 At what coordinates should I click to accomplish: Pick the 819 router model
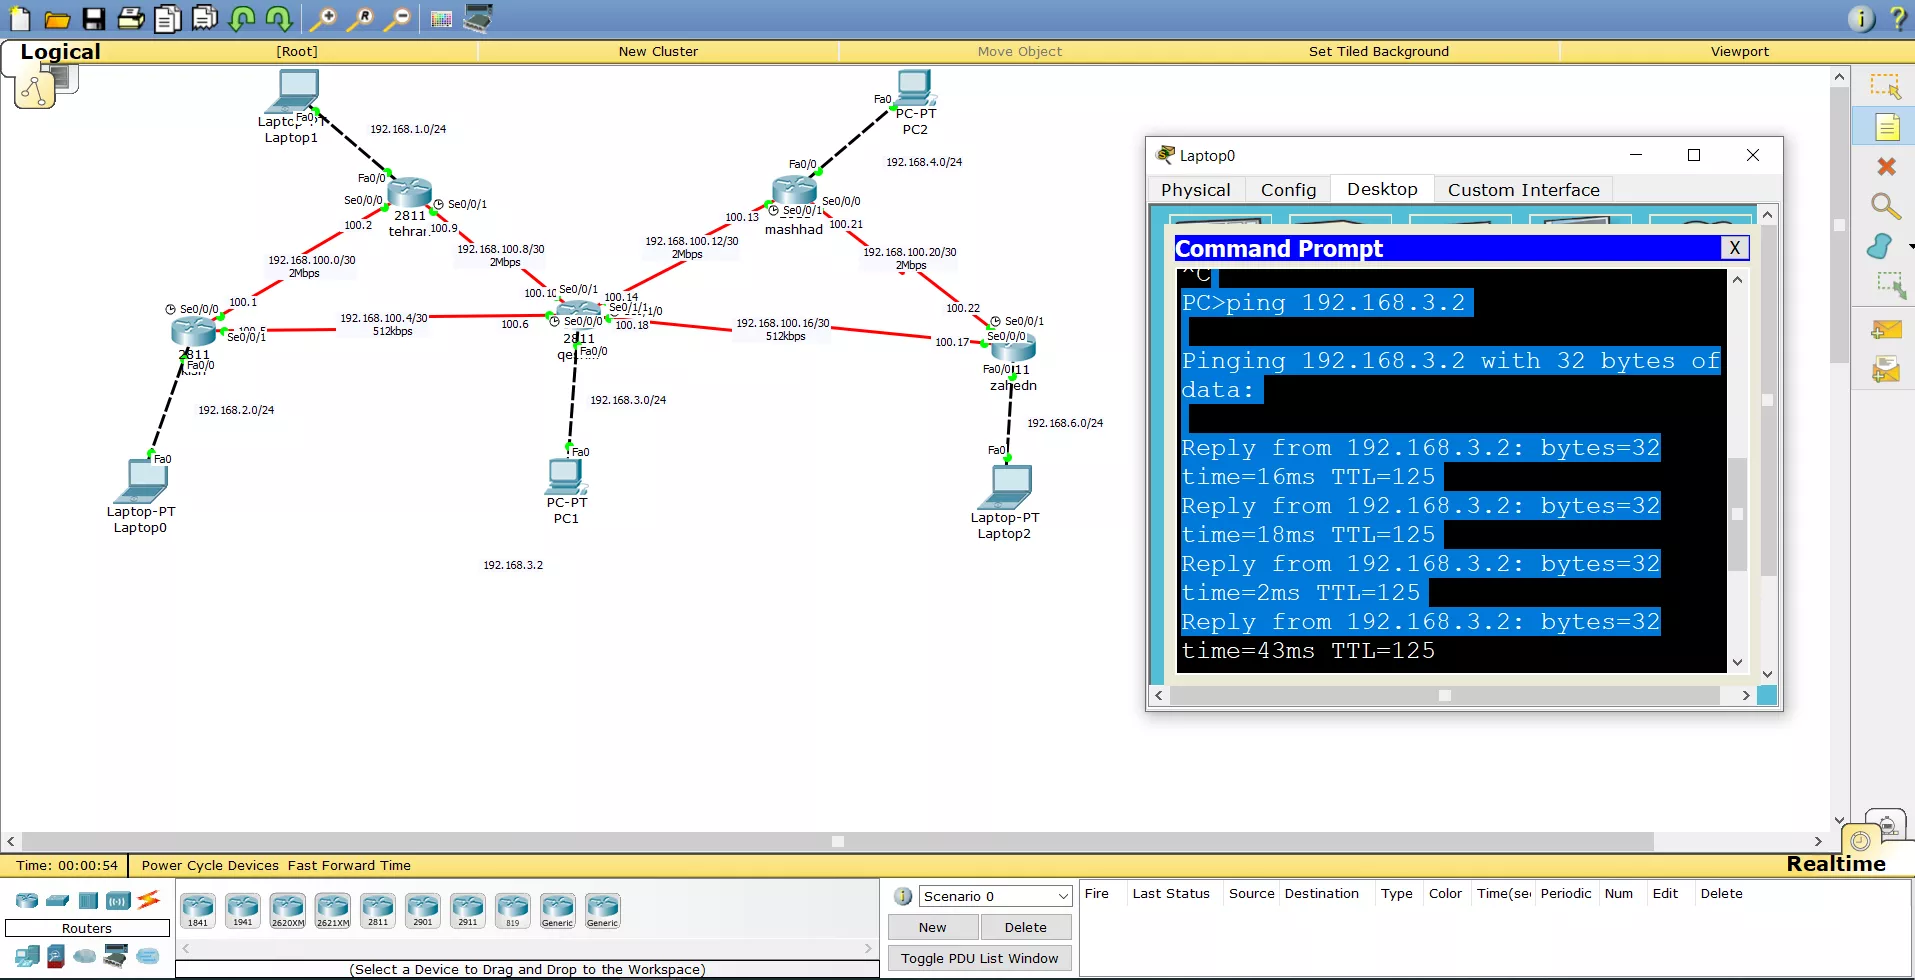click(x=513, y=910)
